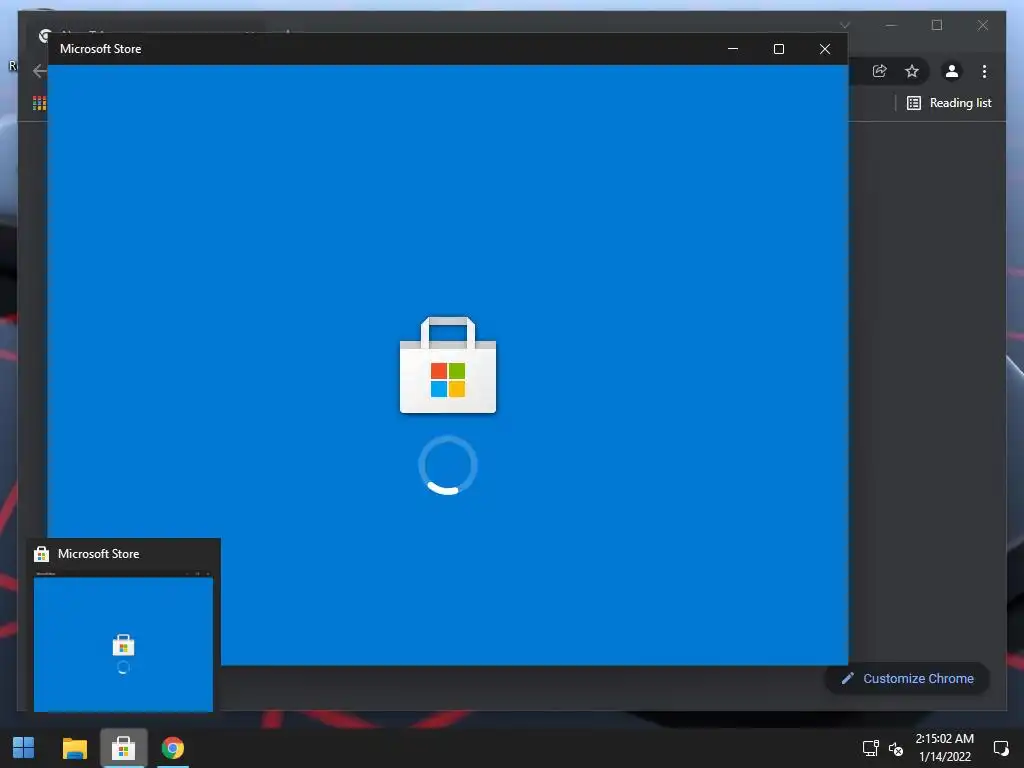Share this page using the Chrome share icon

(880, 71)
